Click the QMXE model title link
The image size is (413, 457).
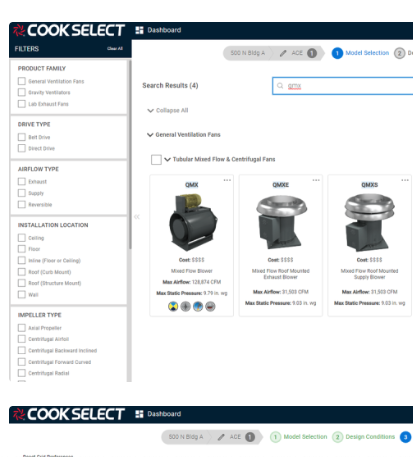click(x=281, y=185)
